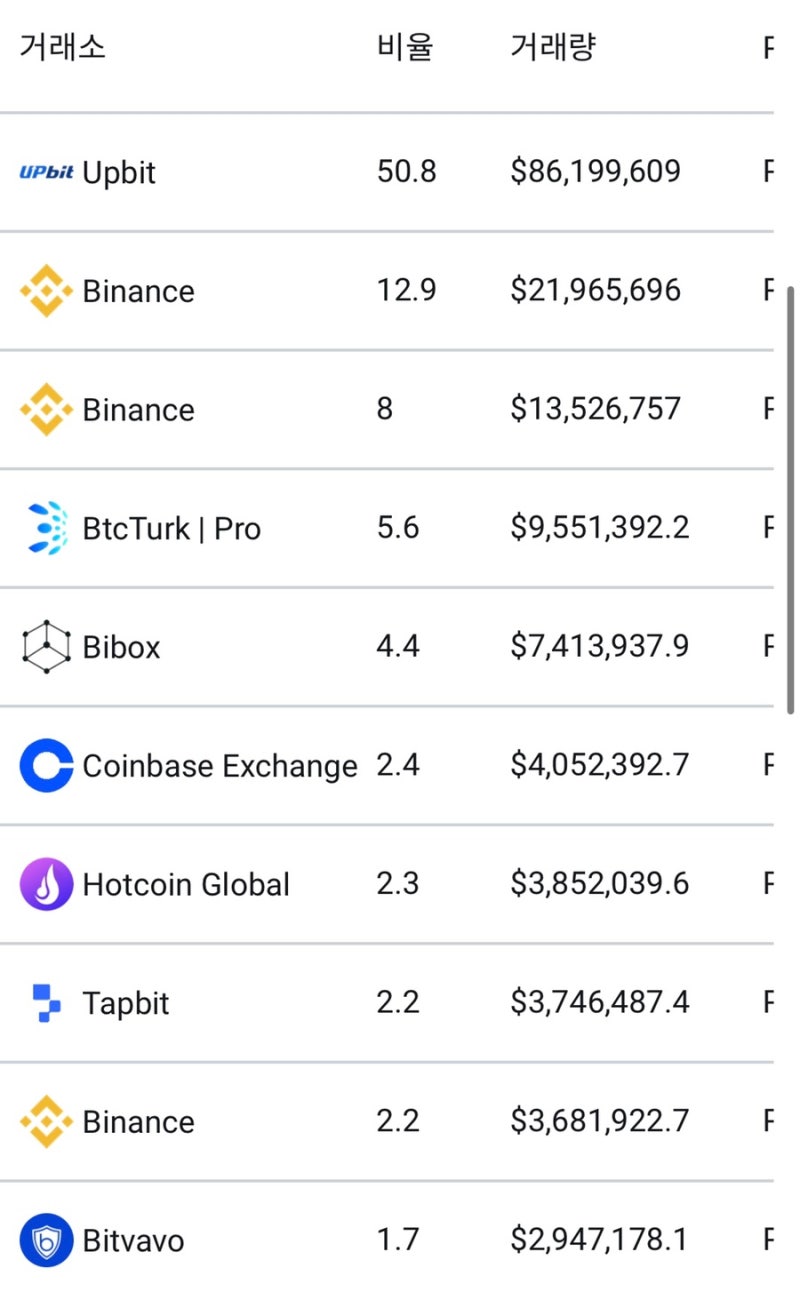Click Binance logo in $3,681,922.7 row
800x1292 pixels.
[x=46, y=1121]
